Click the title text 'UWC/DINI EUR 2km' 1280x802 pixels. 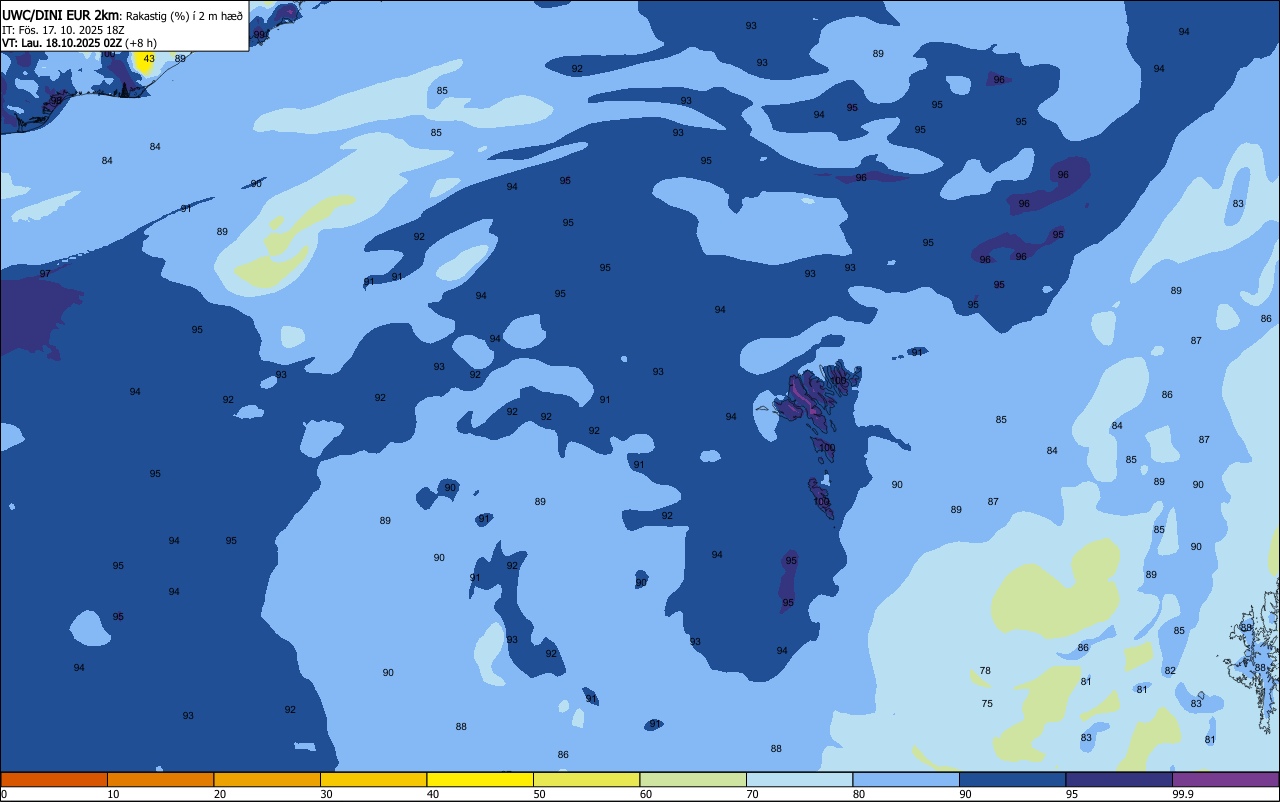coord(61,15)
